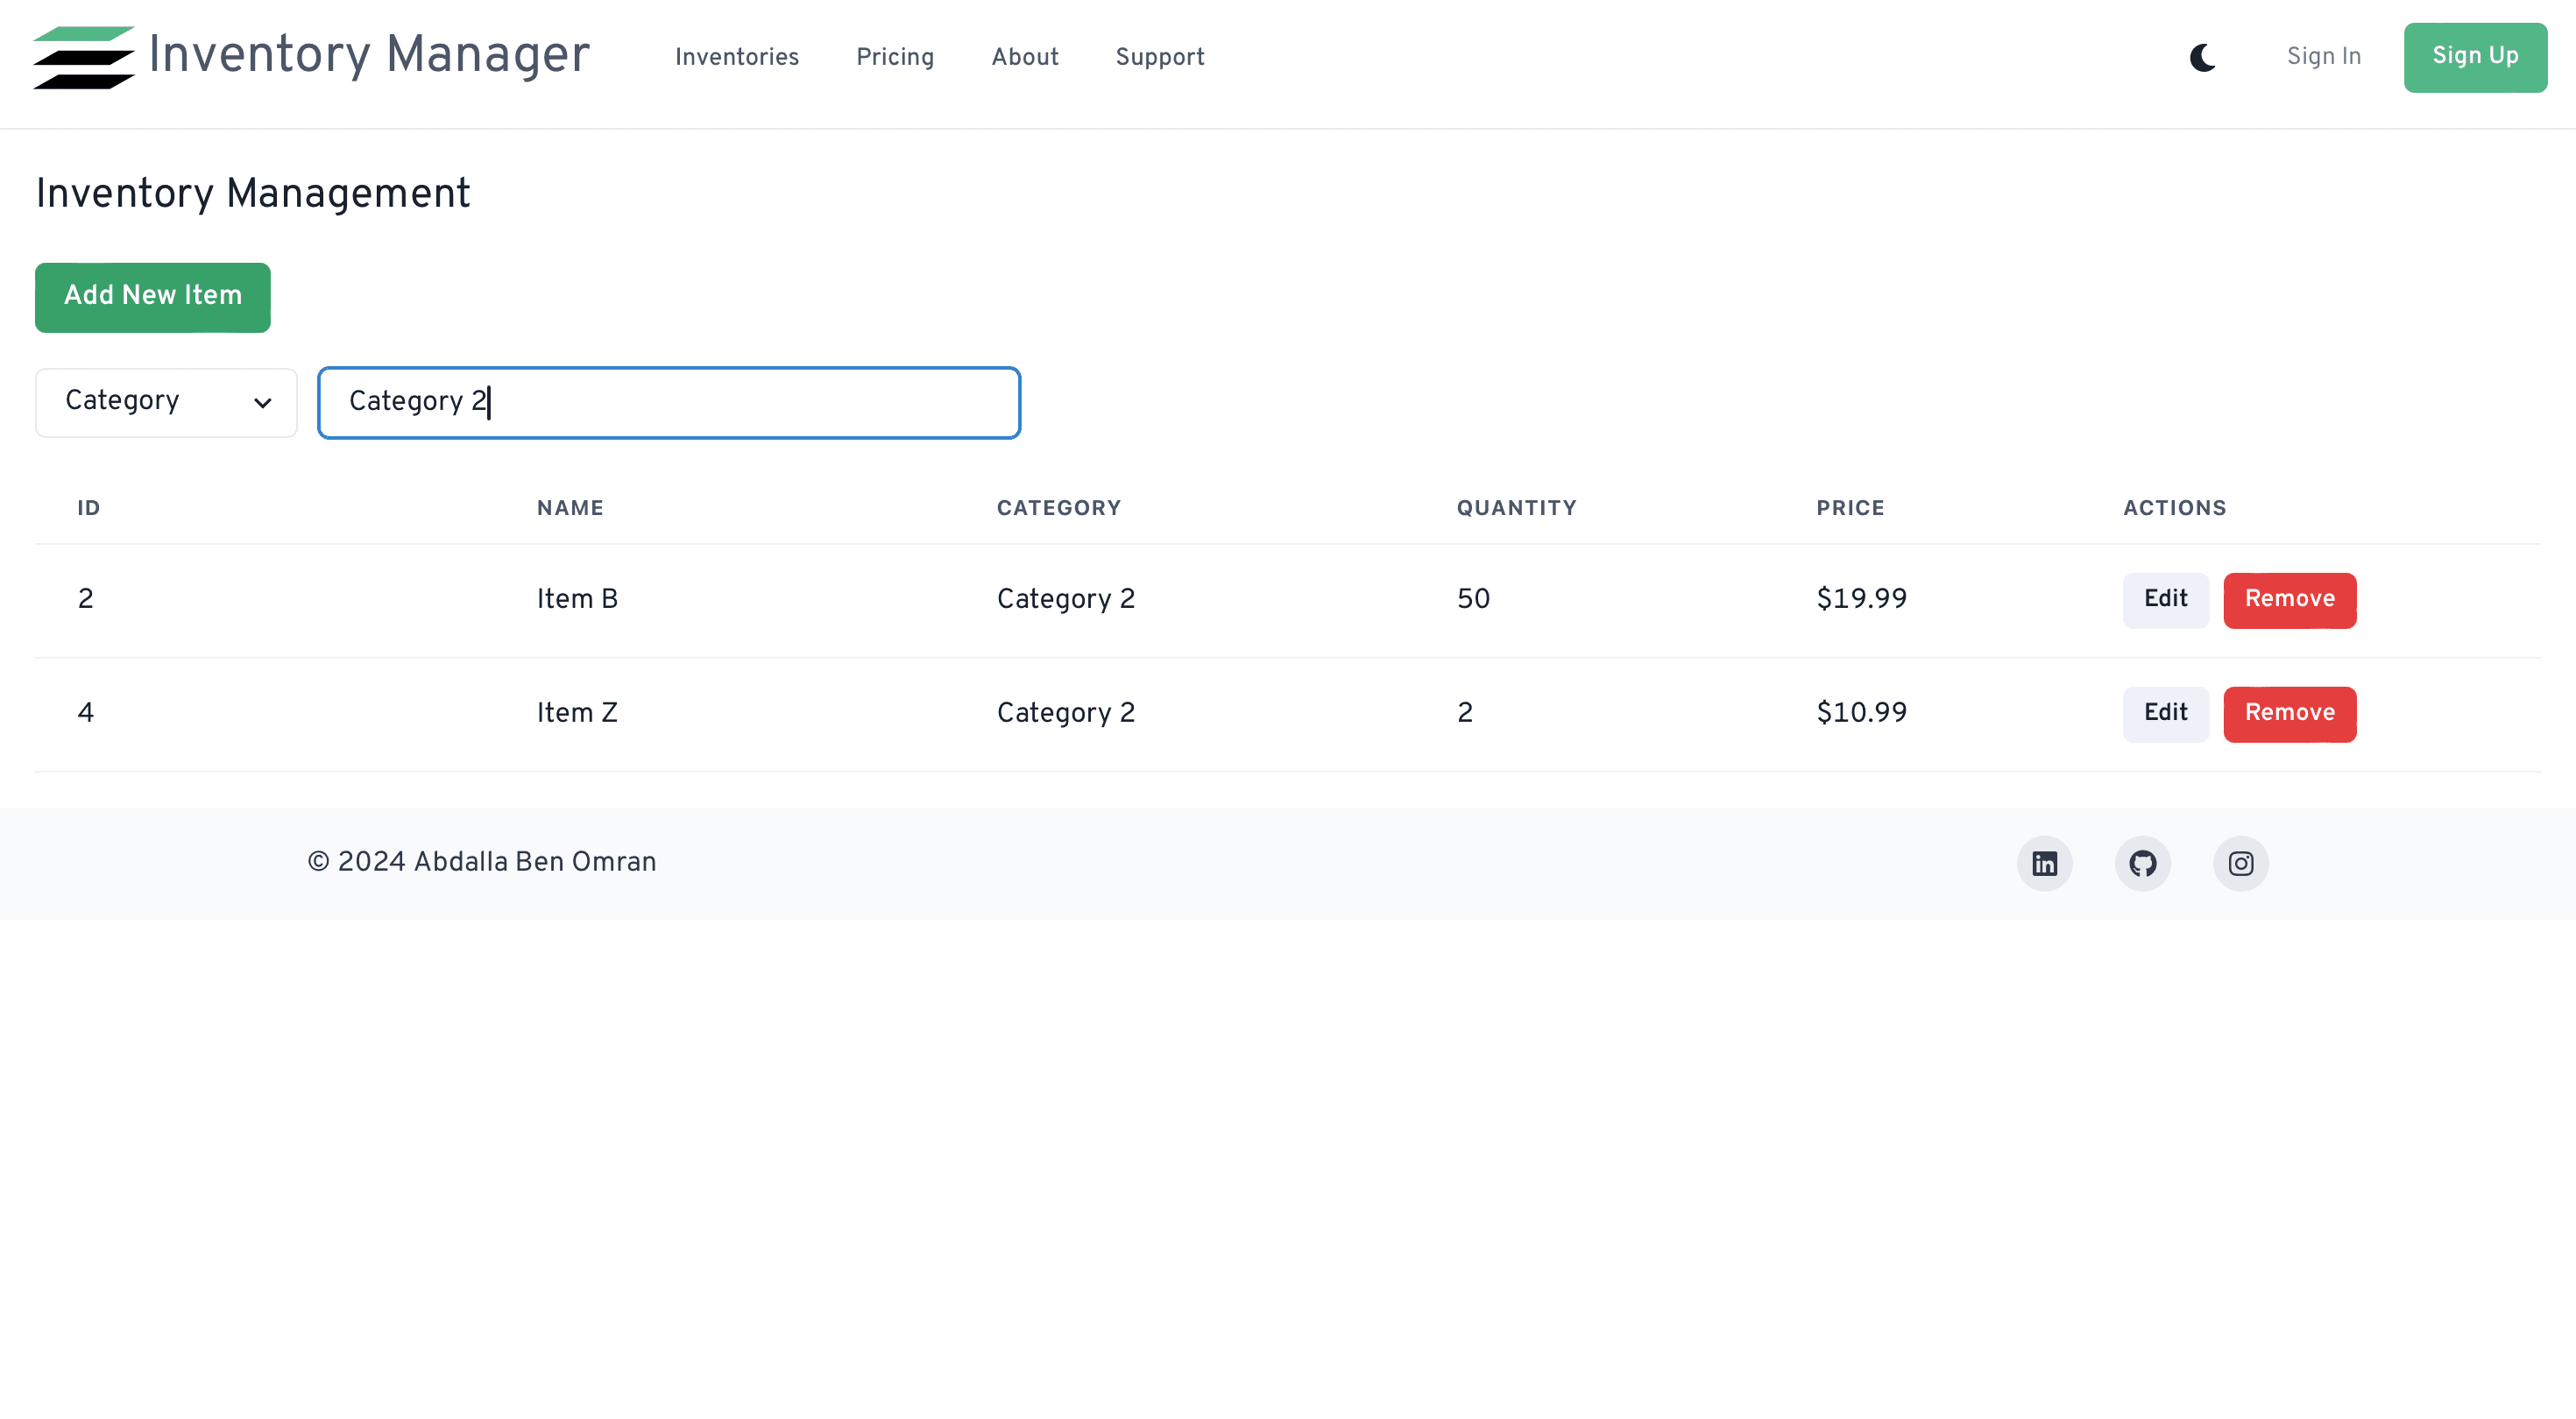Open the About nav link
The image size is (2576, 1419).
point(1024,57)
